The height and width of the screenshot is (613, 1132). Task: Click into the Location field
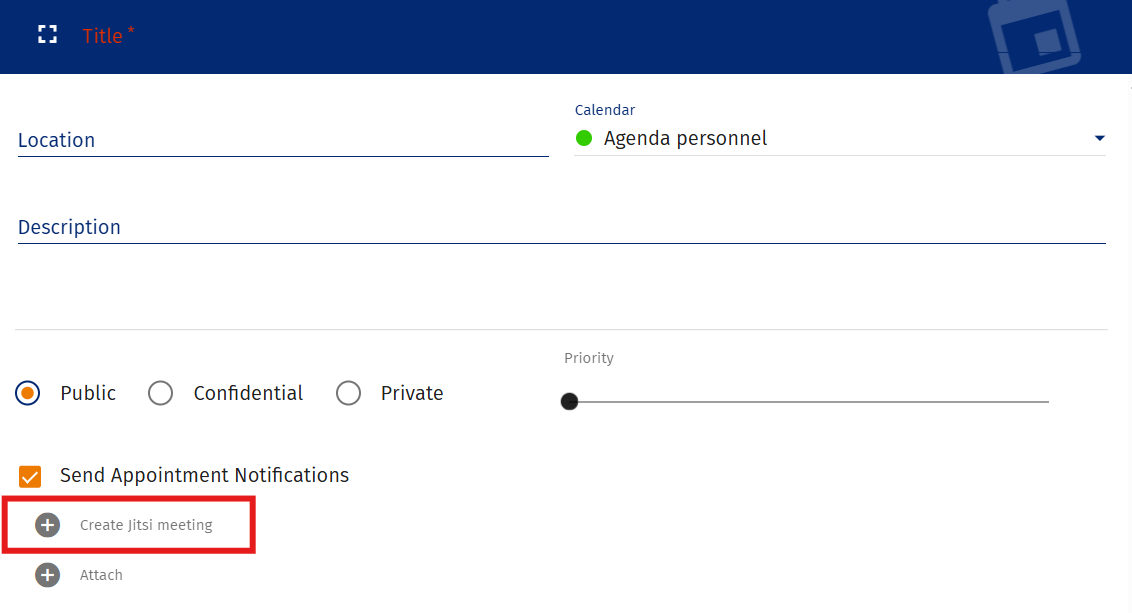(282, 140)
